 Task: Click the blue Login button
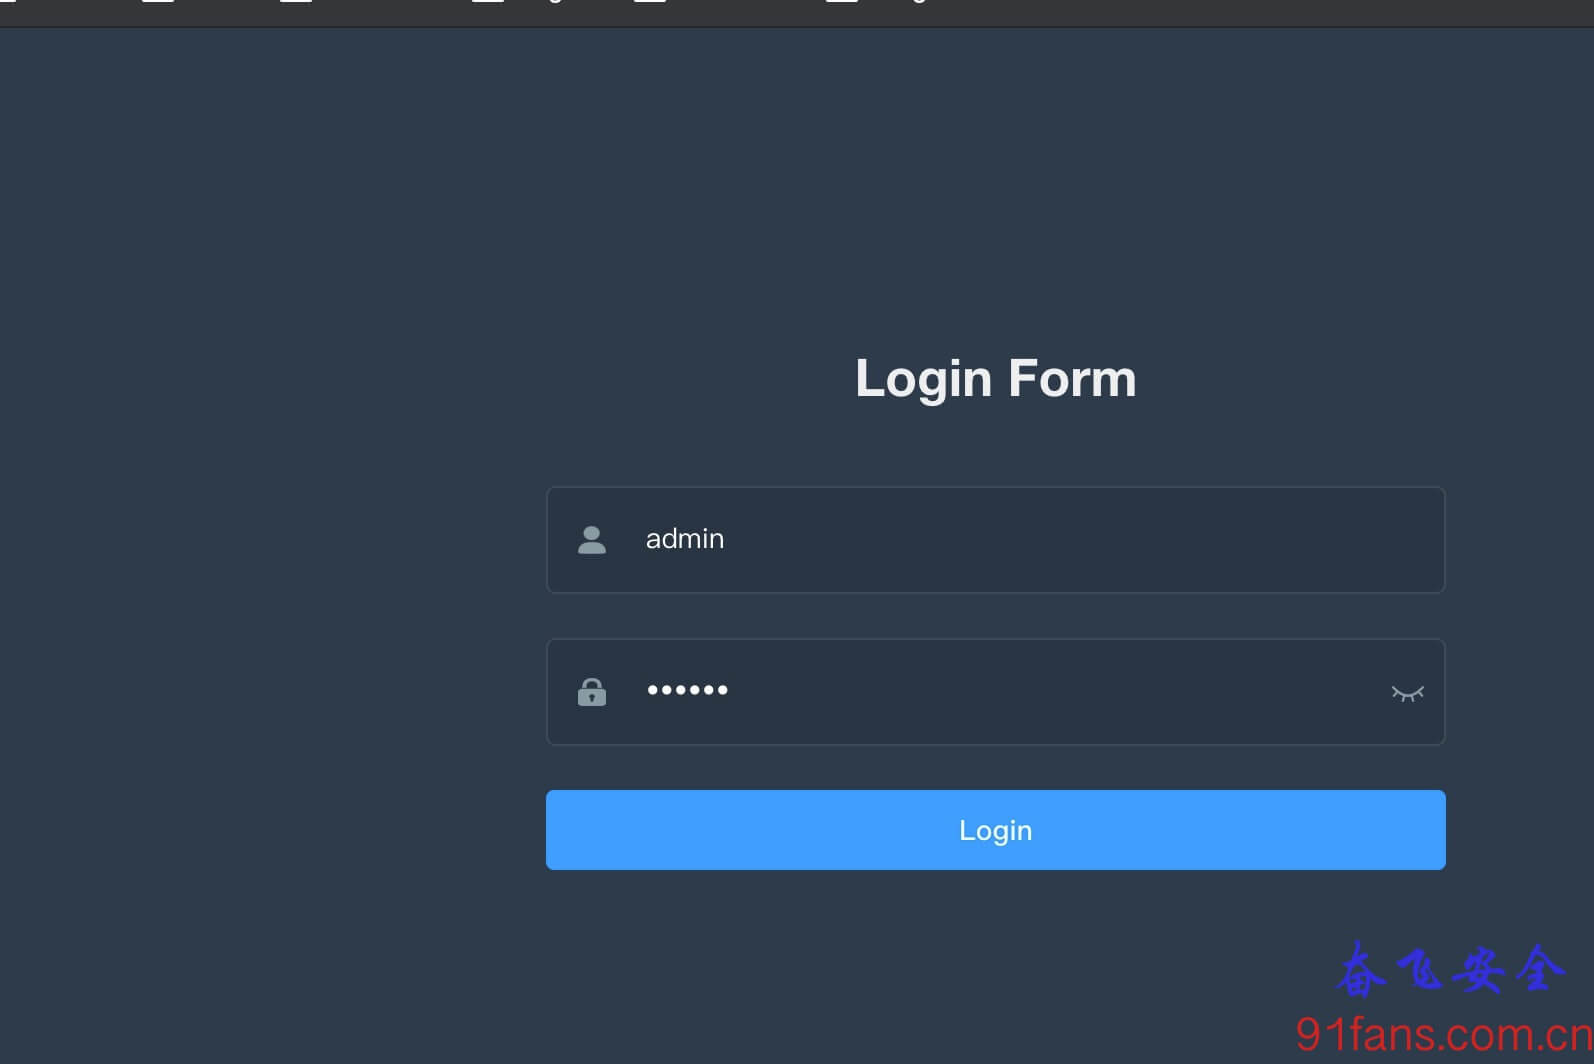coord(995,830)
